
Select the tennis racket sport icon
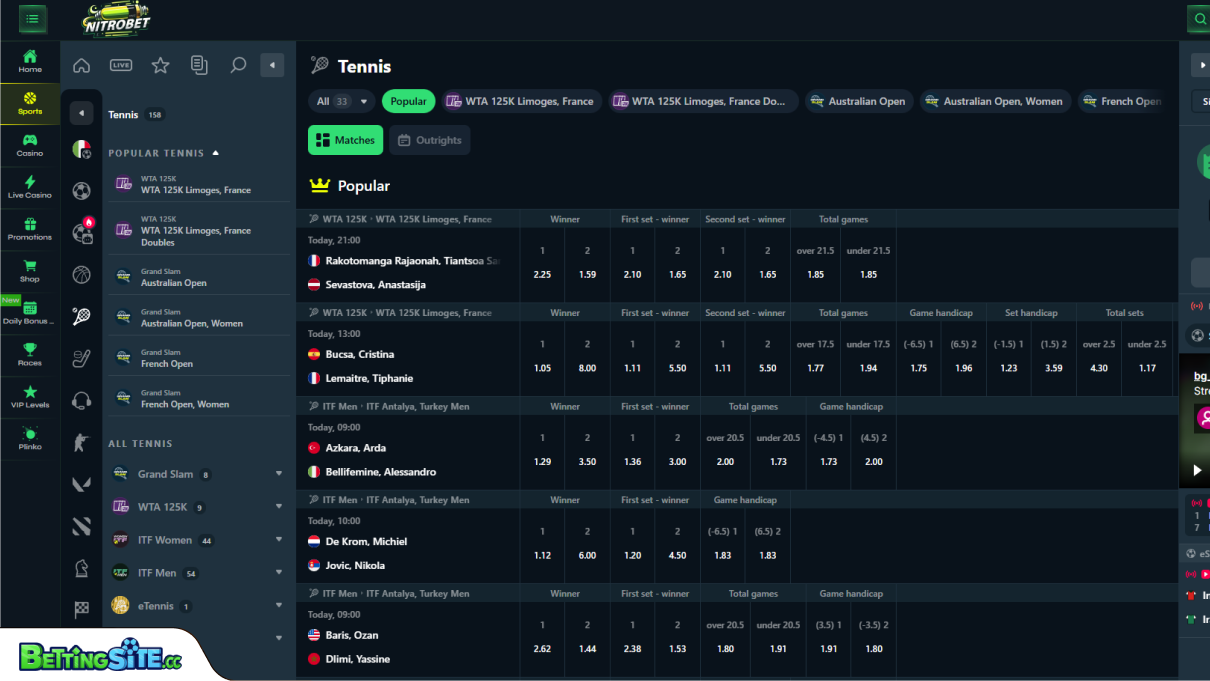(82, 316)
